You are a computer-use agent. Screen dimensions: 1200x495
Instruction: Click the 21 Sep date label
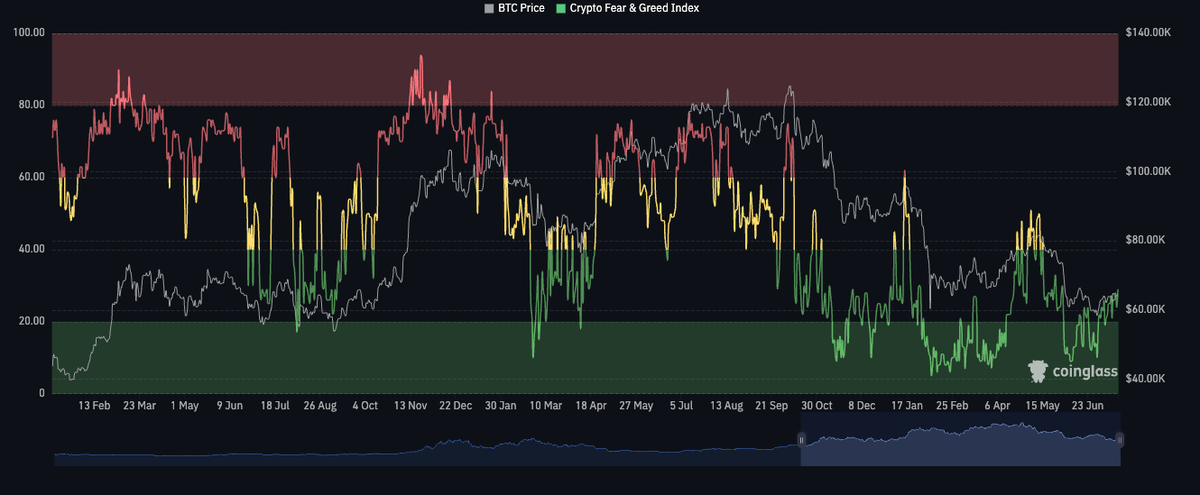click(772, 406)
